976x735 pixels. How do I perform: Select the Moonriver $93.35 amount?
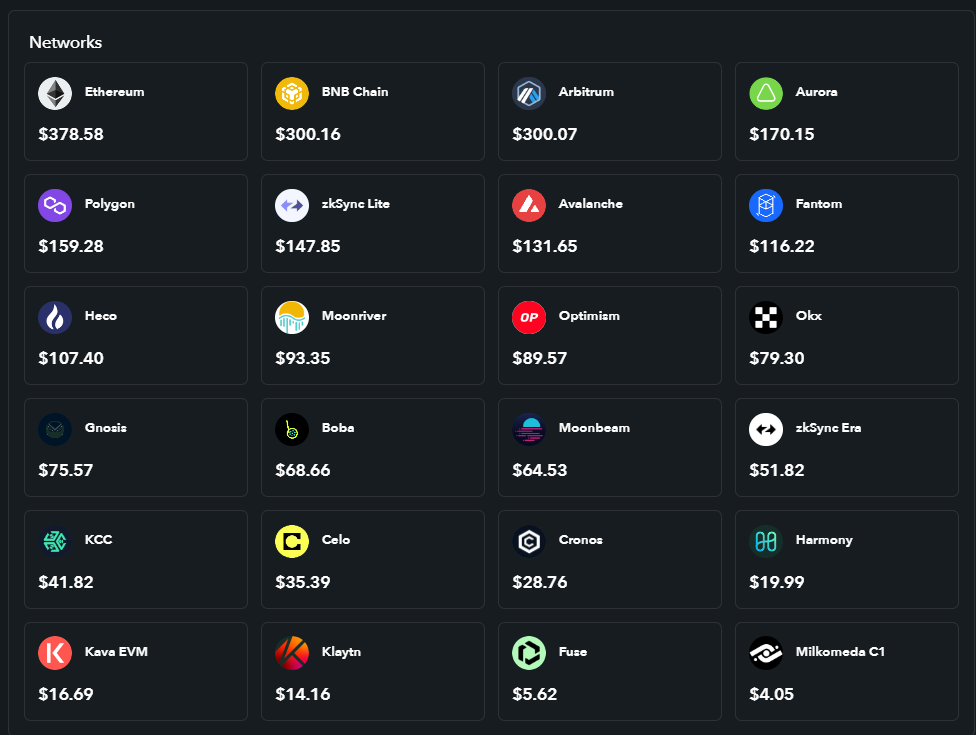tap(303, 358)
